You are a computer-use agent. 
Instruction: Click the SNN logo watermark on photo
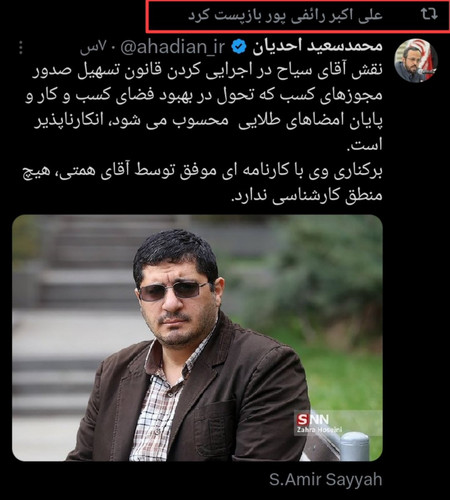(313, 419)
